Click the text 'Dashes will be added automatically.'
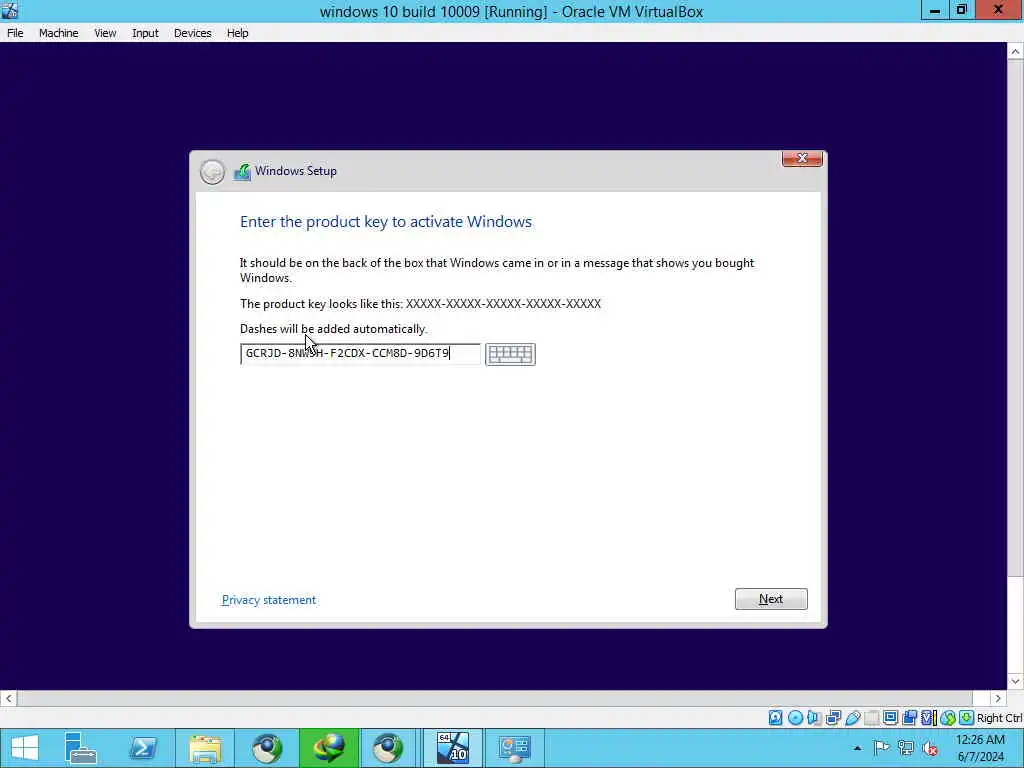The height and width of the screenshot is (768, 1024). 333,328
